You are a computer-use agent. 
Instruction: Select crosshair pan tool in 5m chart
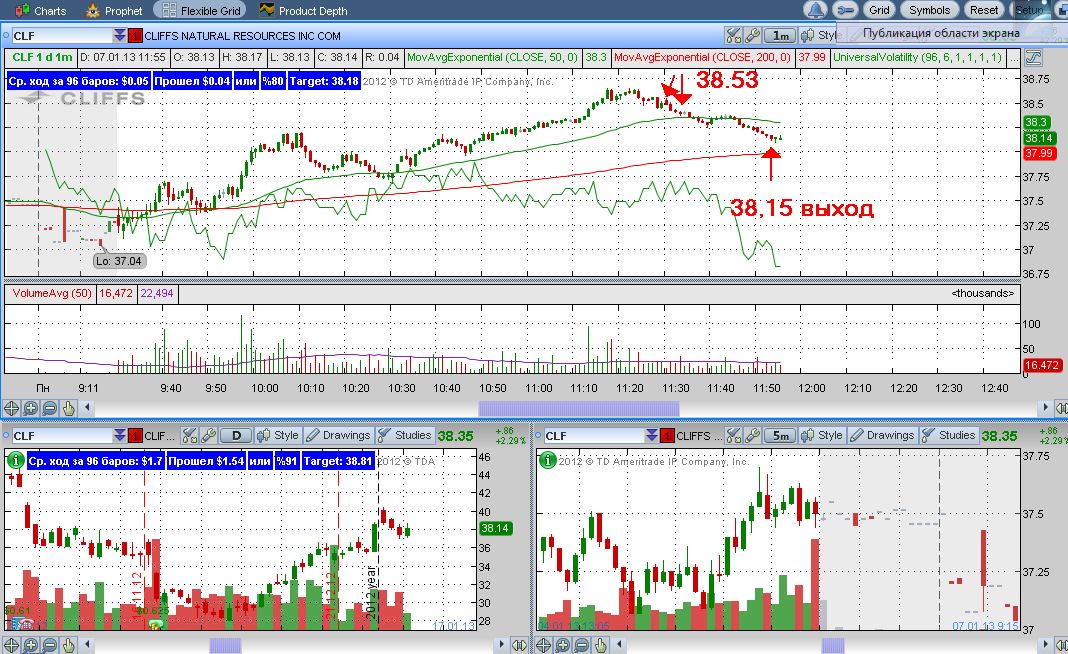click(543, 644)
